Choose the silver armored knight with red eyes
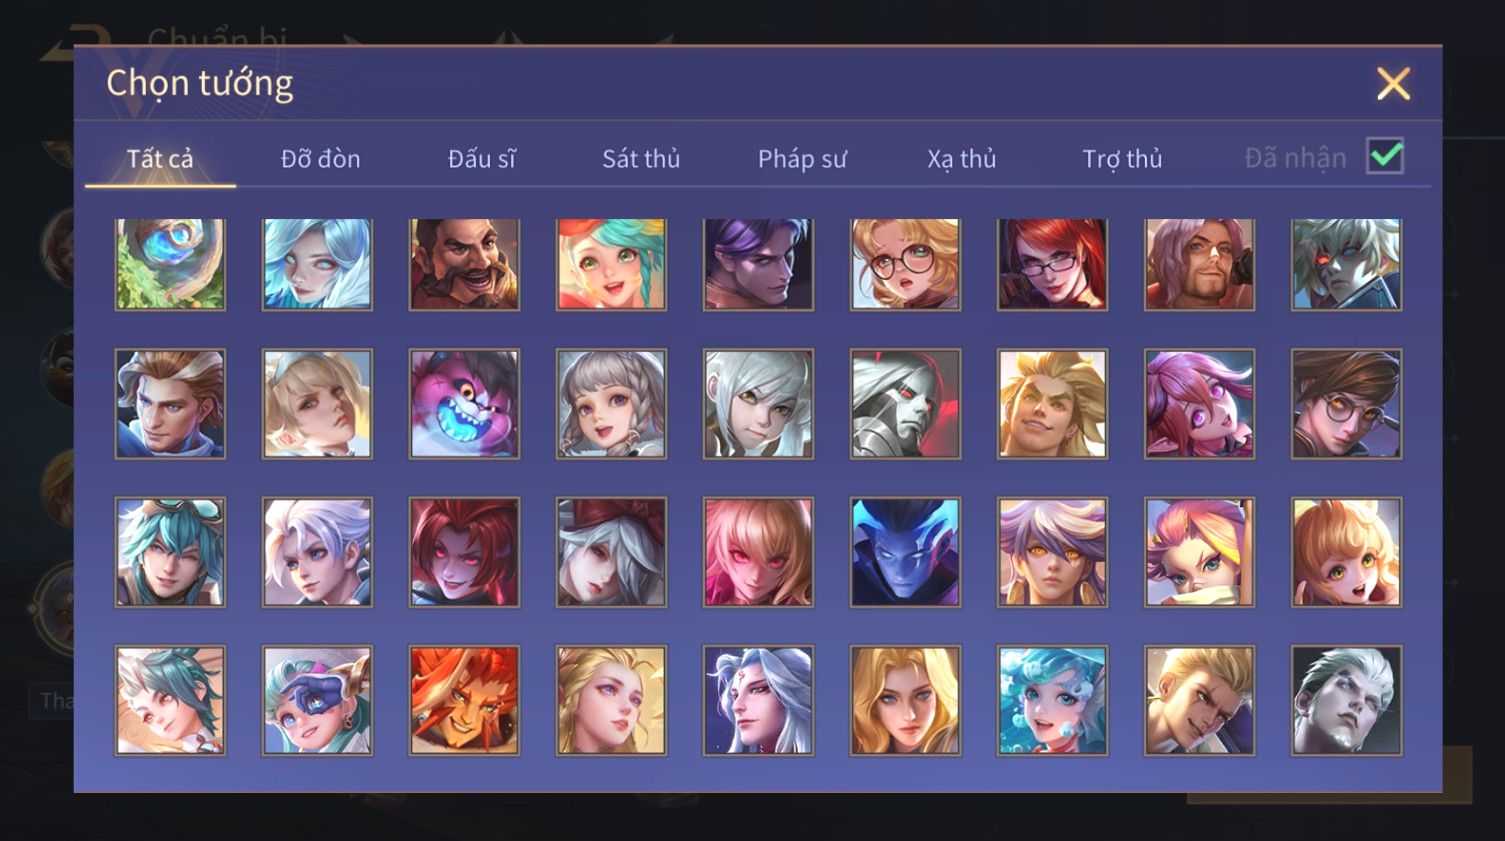1505x841 pixels. [x=905, y=404]
